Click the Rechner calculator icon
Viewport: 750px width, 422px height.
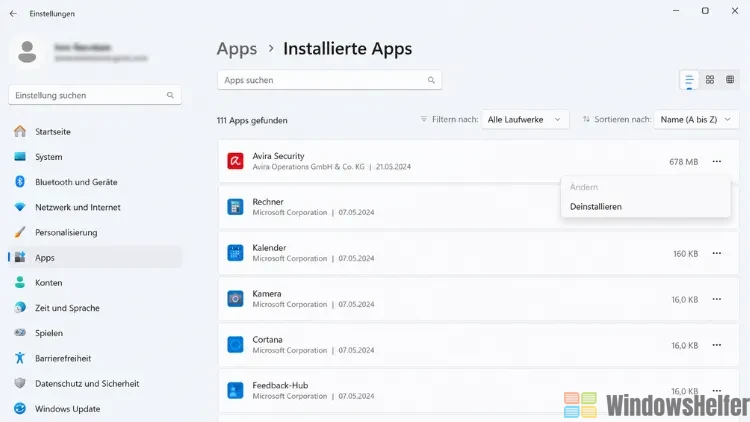235,207
